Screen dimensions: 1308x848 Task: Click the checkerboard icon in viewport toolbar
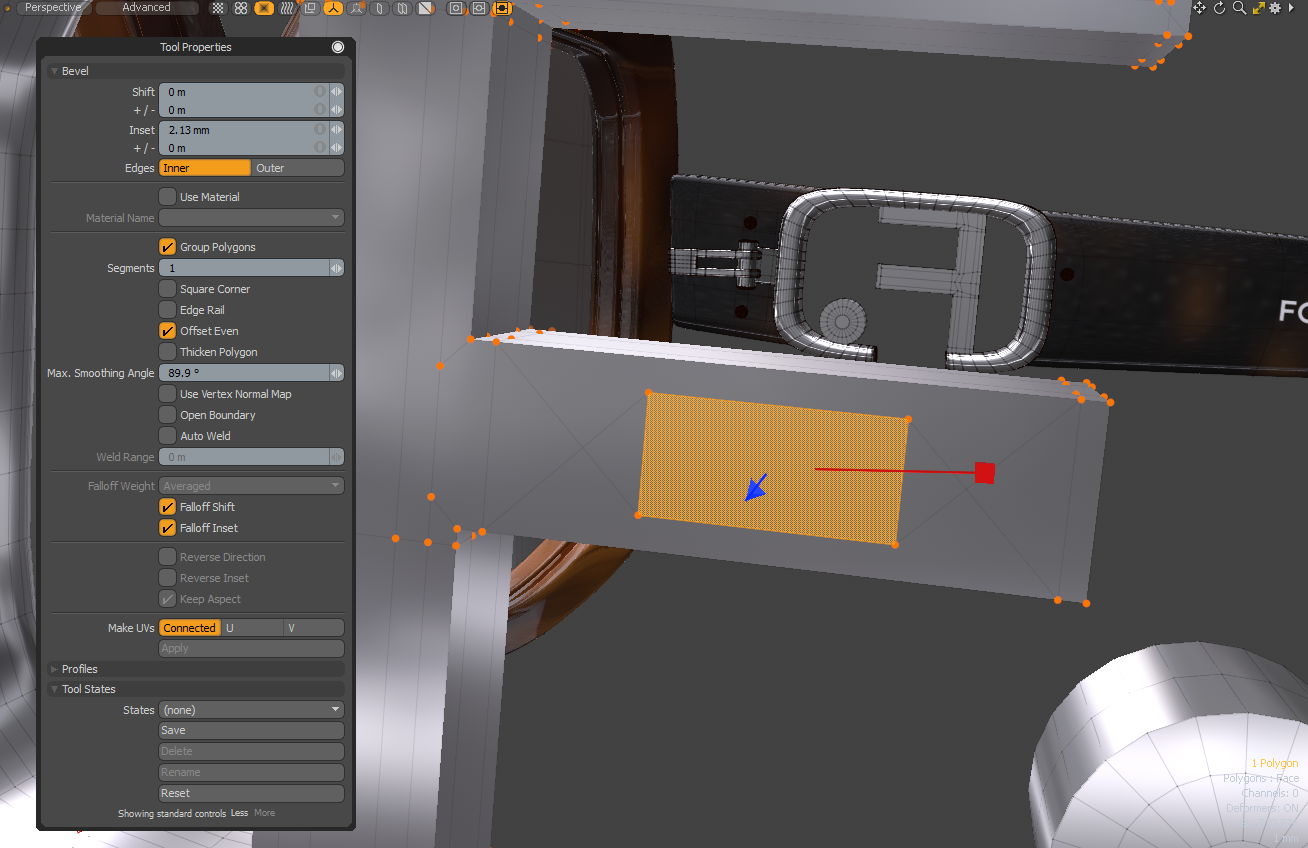219,8
